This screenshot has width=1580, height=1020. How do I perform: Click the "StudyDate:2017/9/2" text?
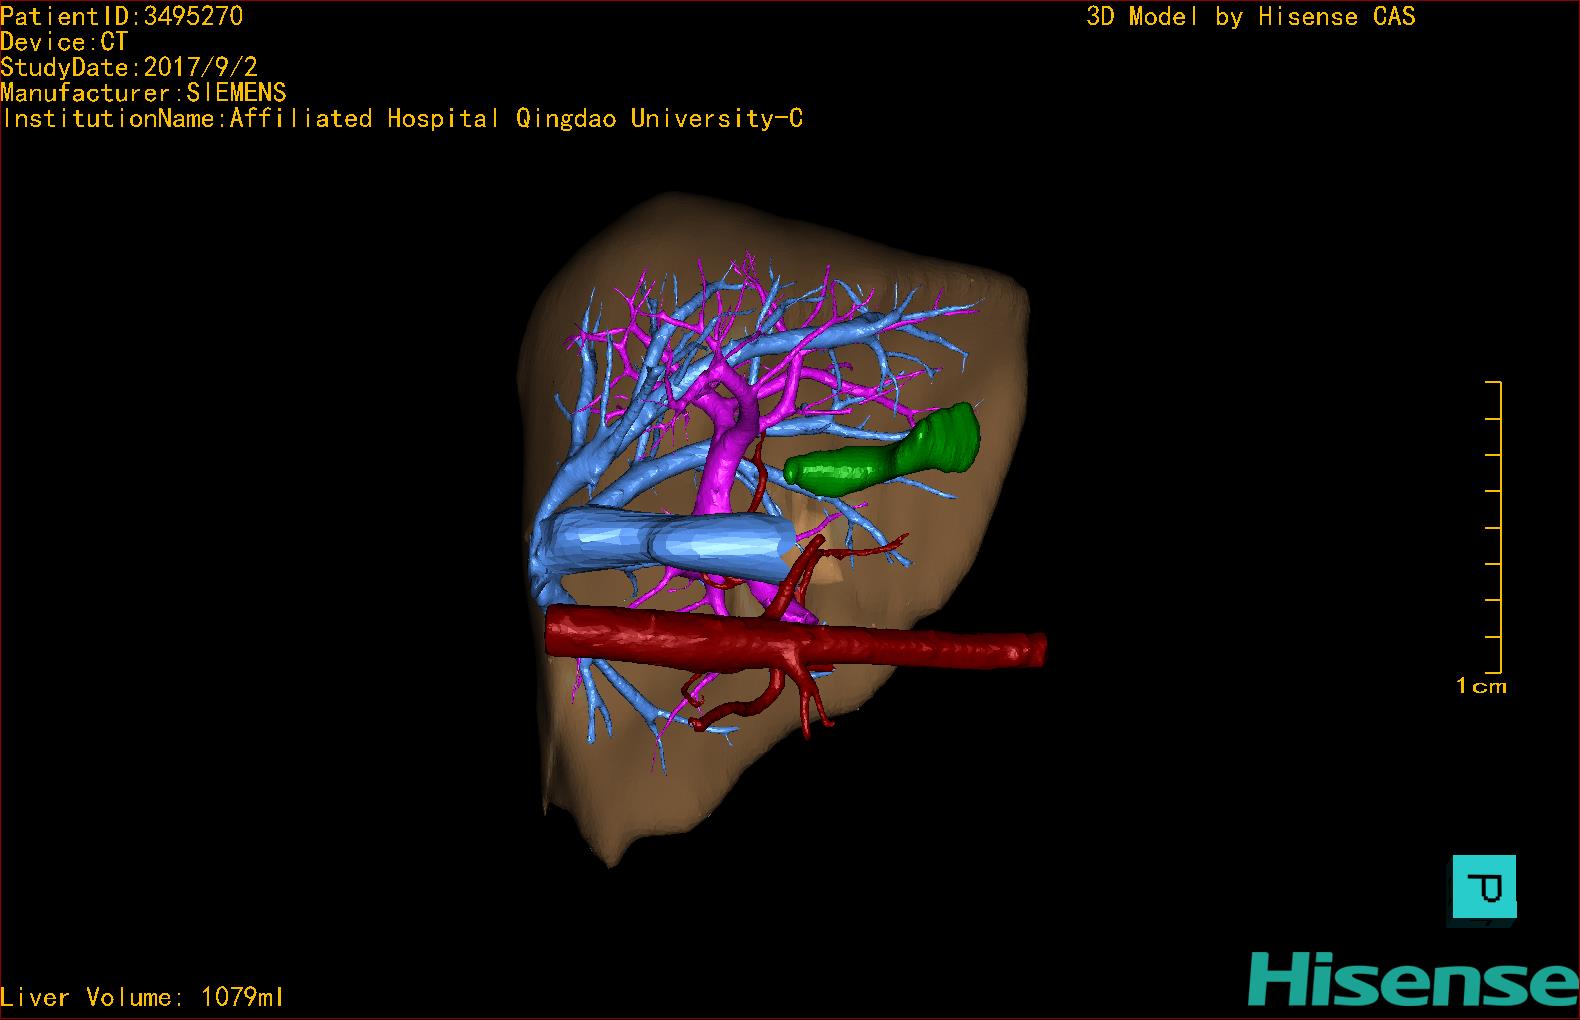coord(129,67)
